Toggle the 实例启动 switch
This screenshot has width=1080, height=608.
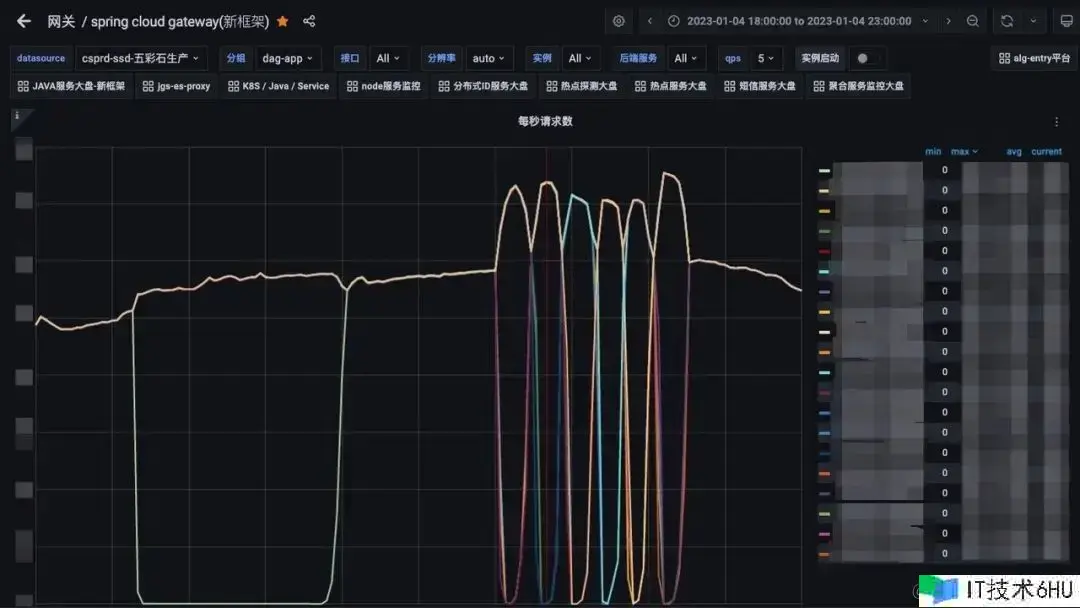[x=865, y=59]
